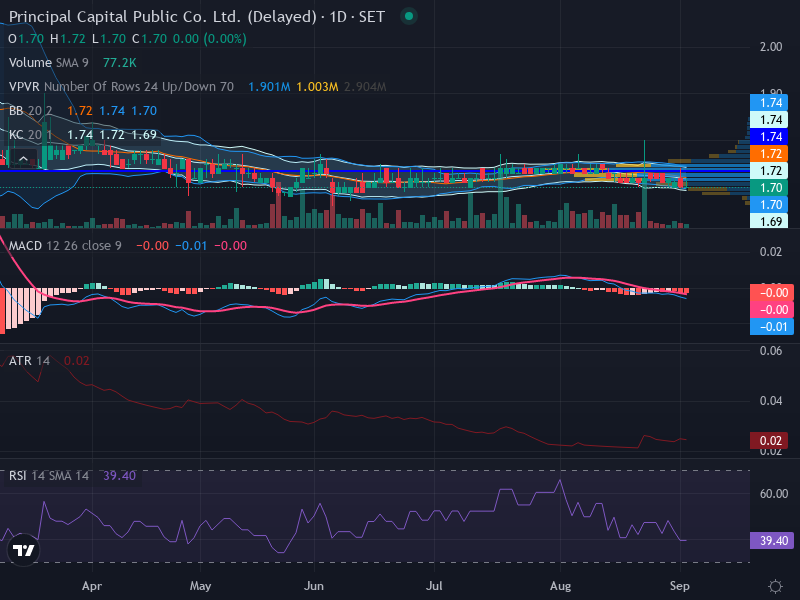Click the Jun label on time axis
The width and height of the screenshot is (800, 600).
(x=314, y=586)
